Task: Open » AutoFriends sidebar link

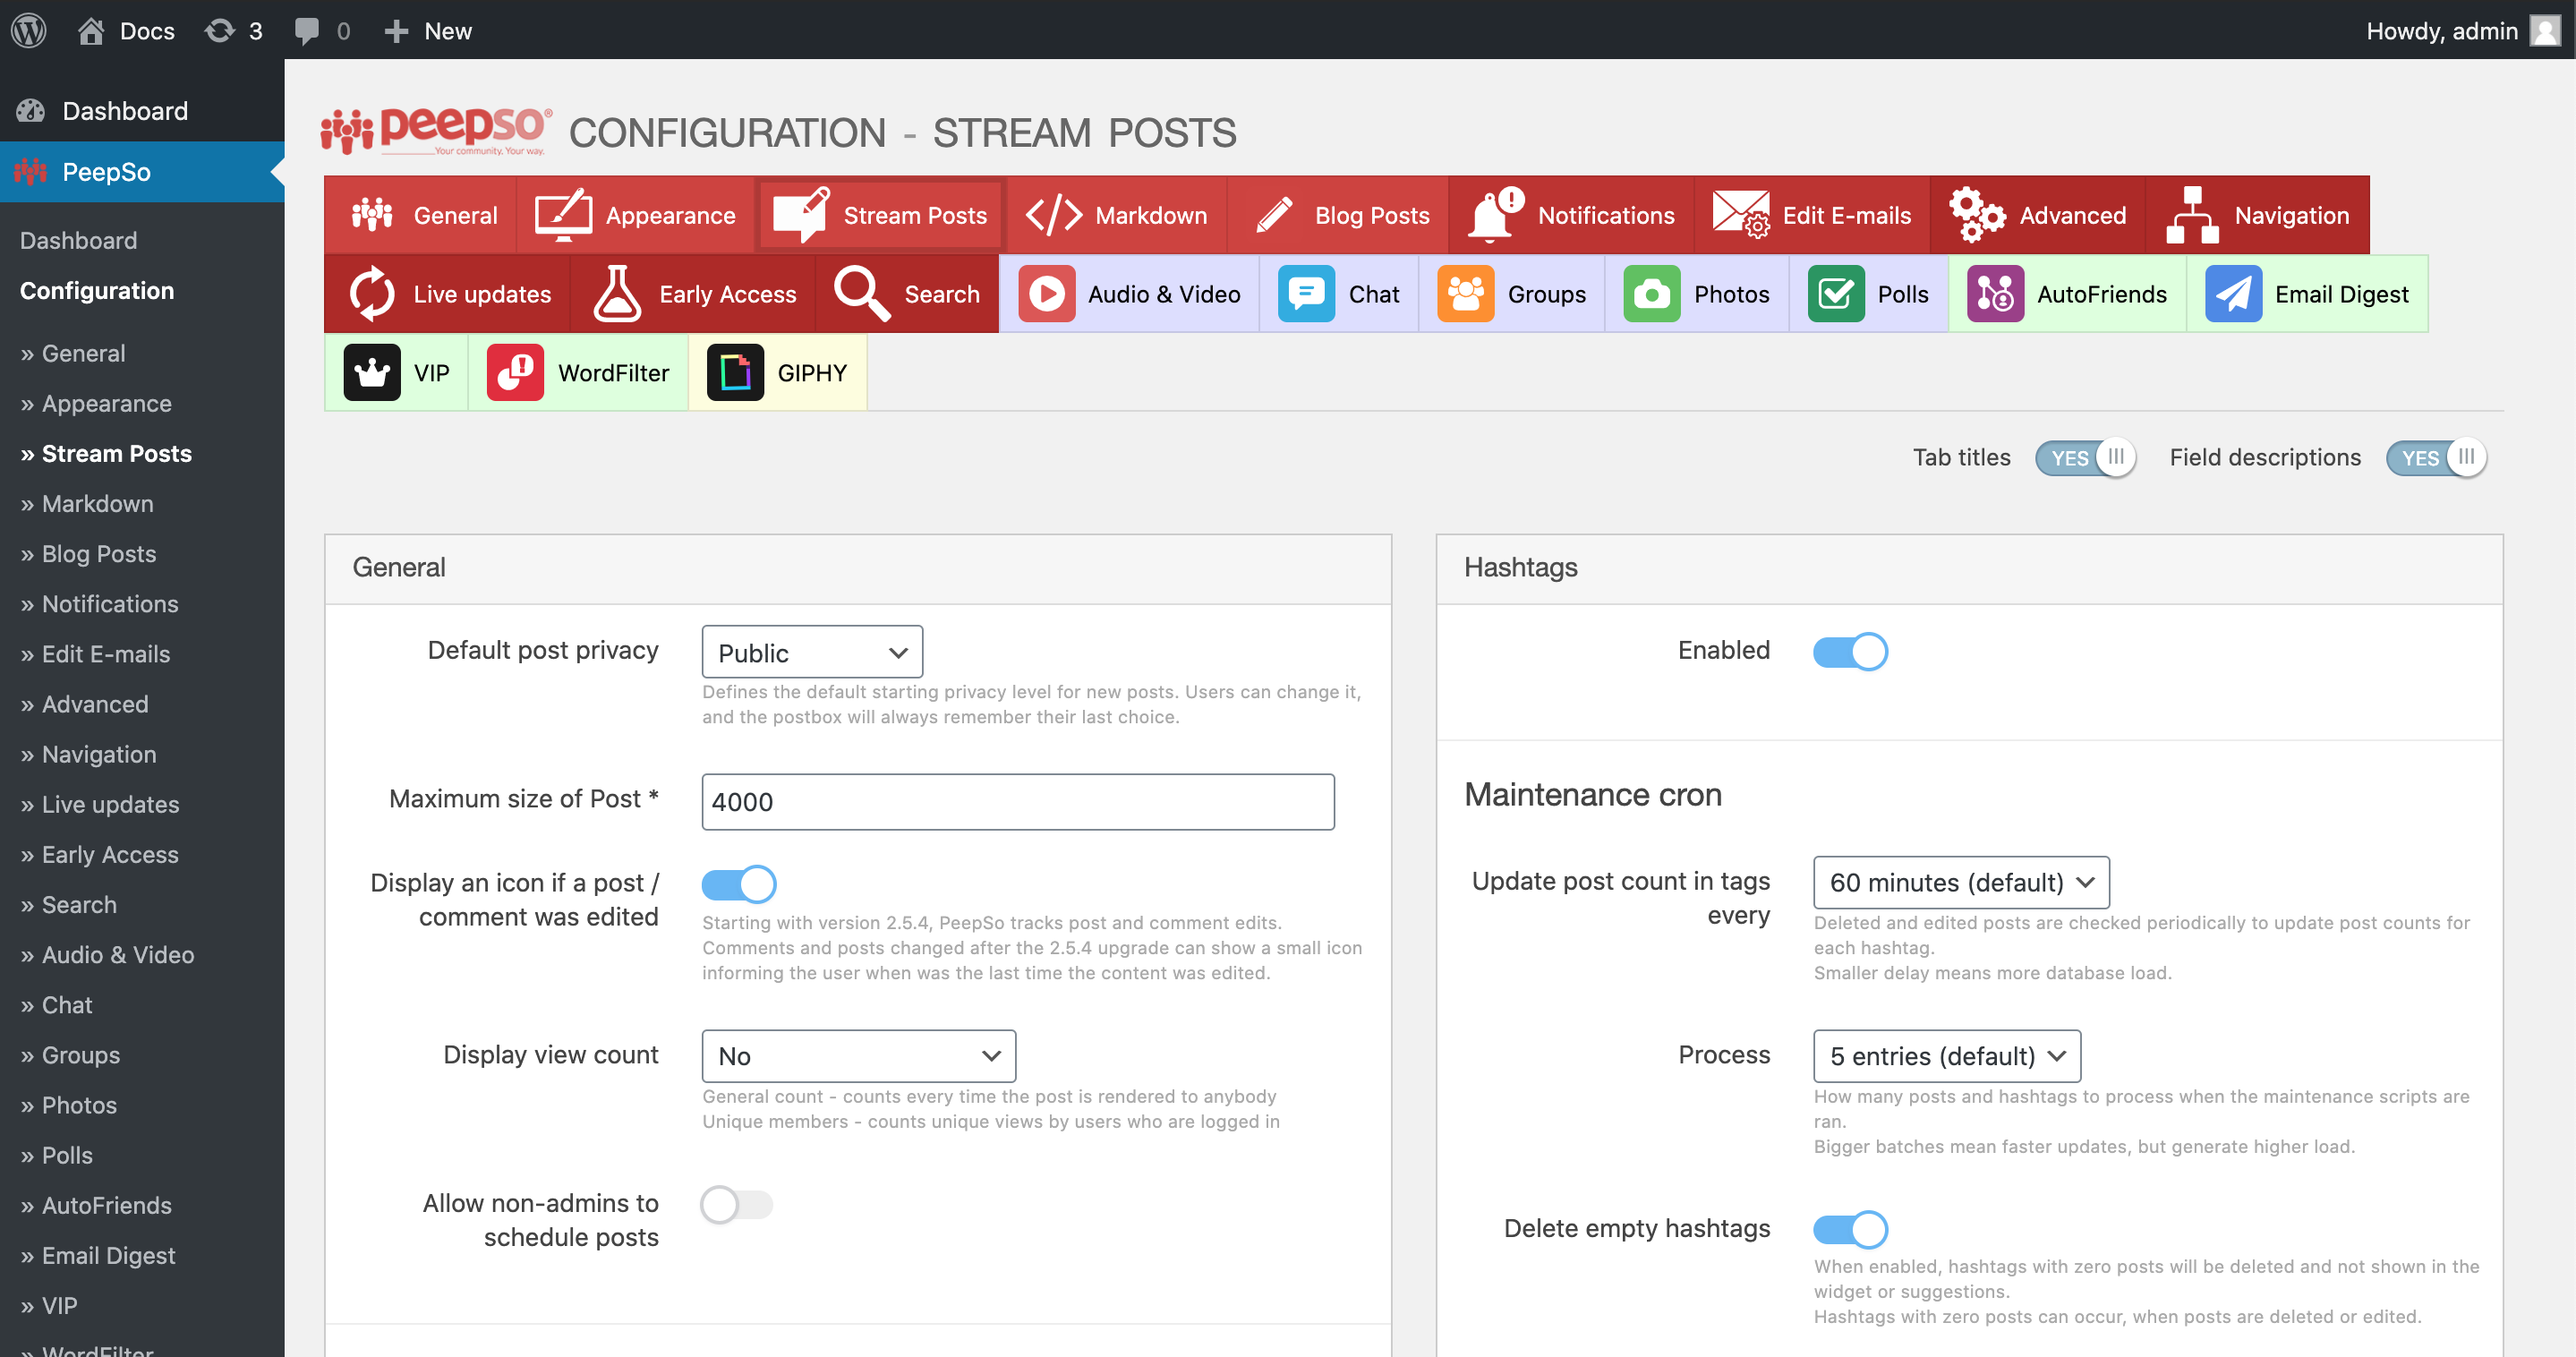Action: click(x=96, y=1205)
